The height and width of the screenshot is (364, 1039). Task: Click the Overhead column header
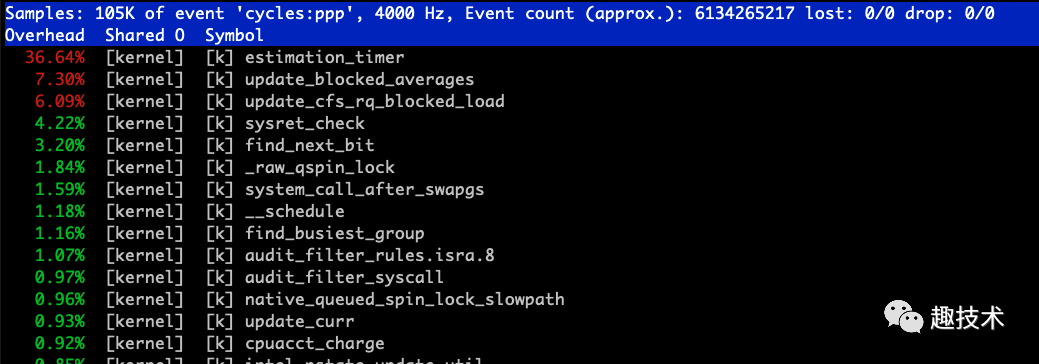click(45, 35)
